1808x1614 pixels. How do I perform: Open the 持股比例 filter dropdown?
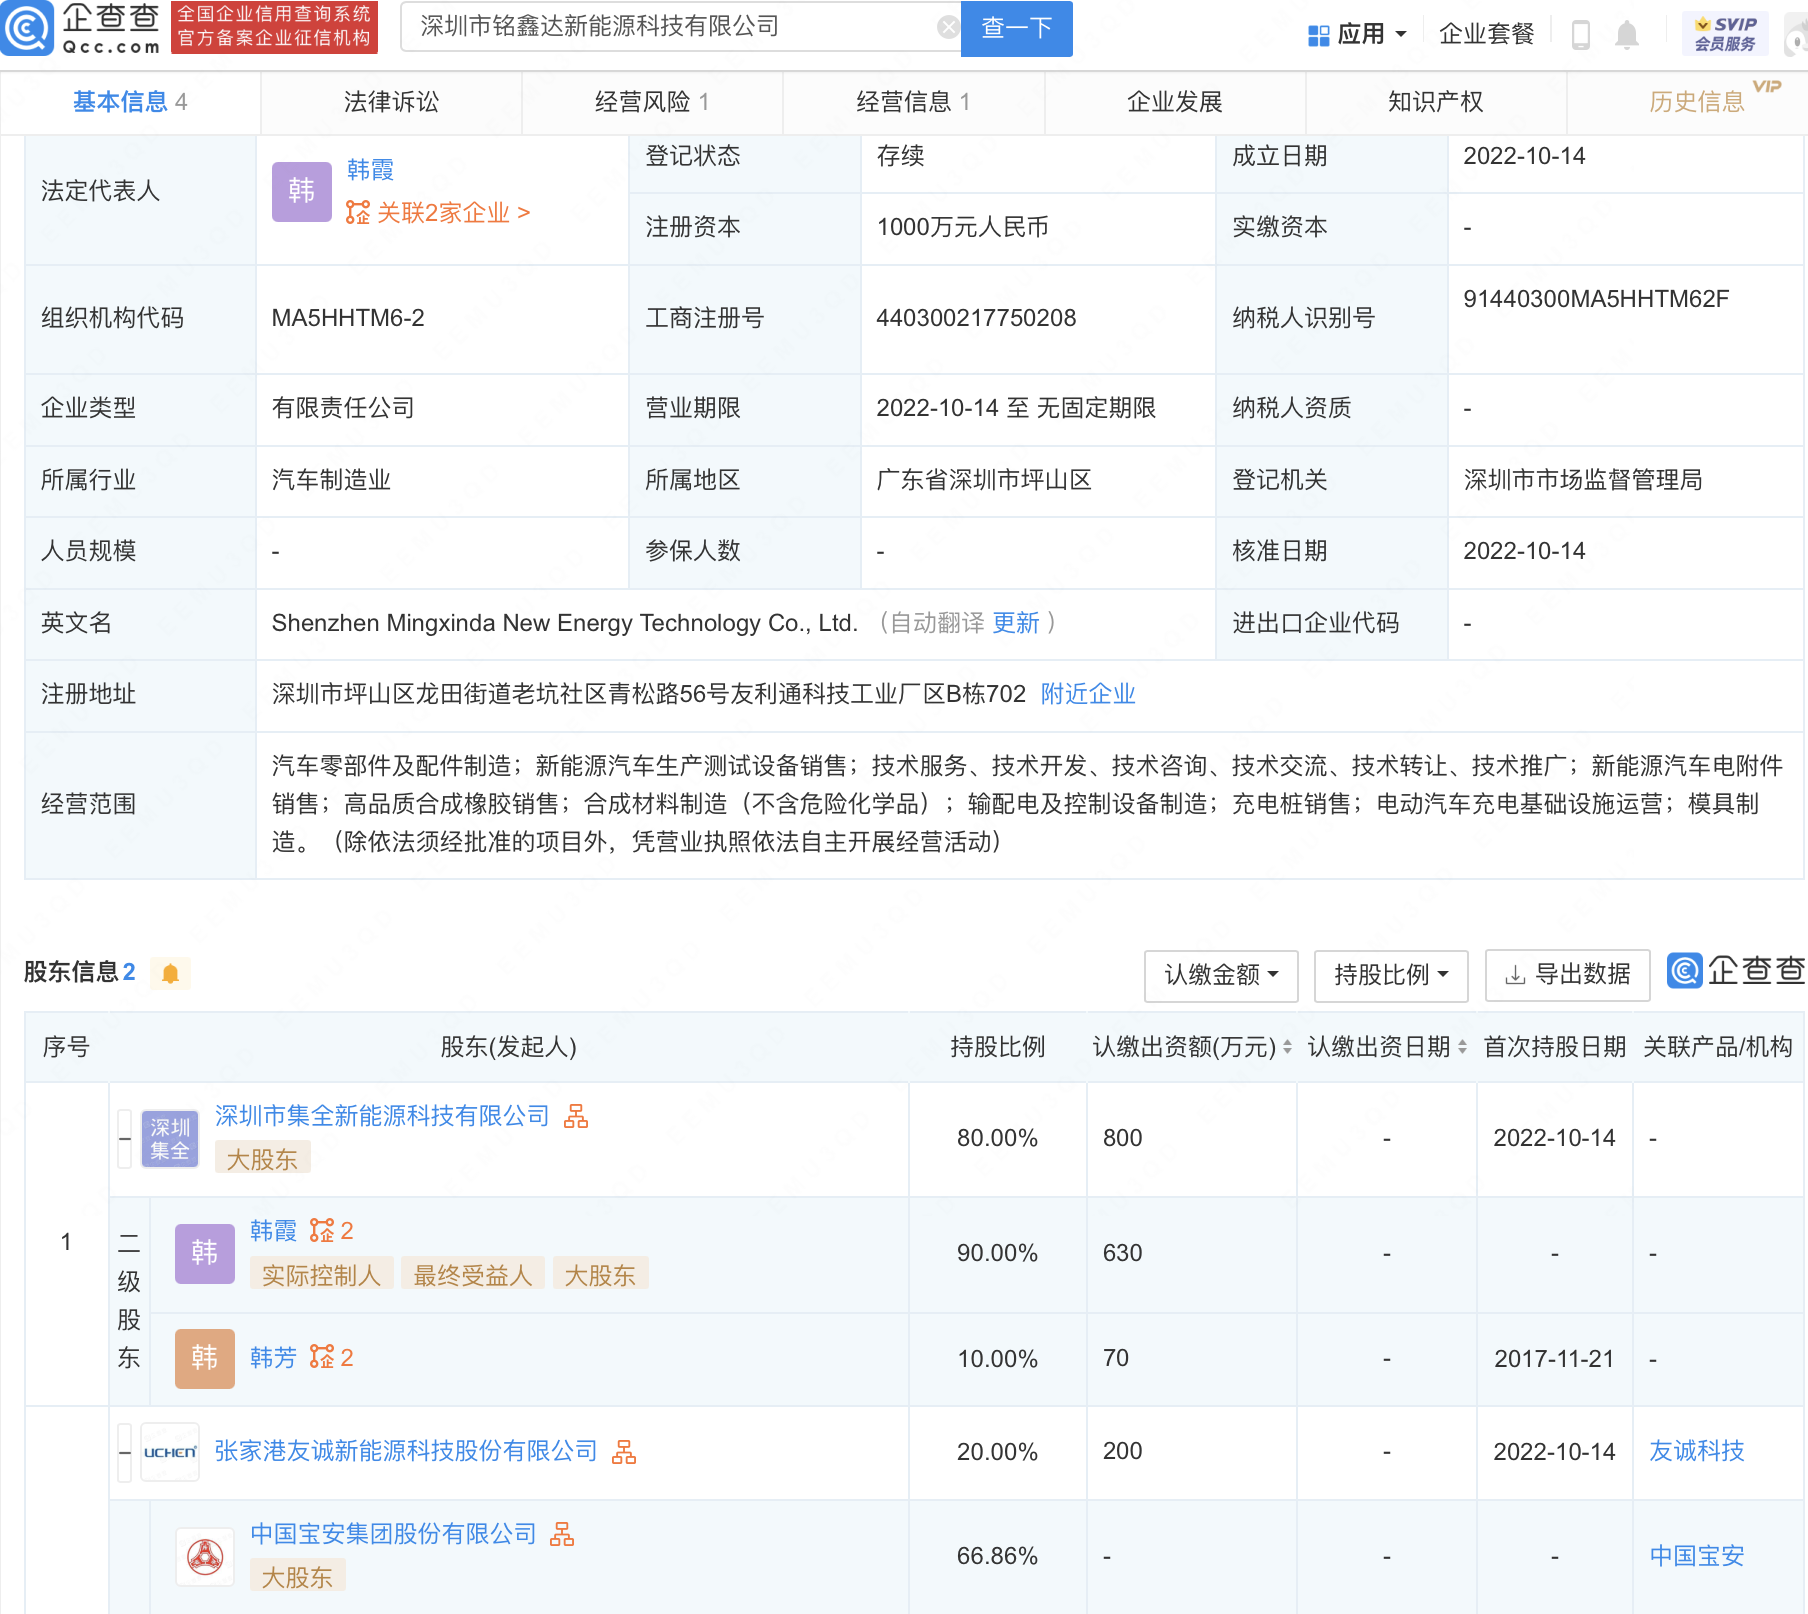coord(1390,975)
